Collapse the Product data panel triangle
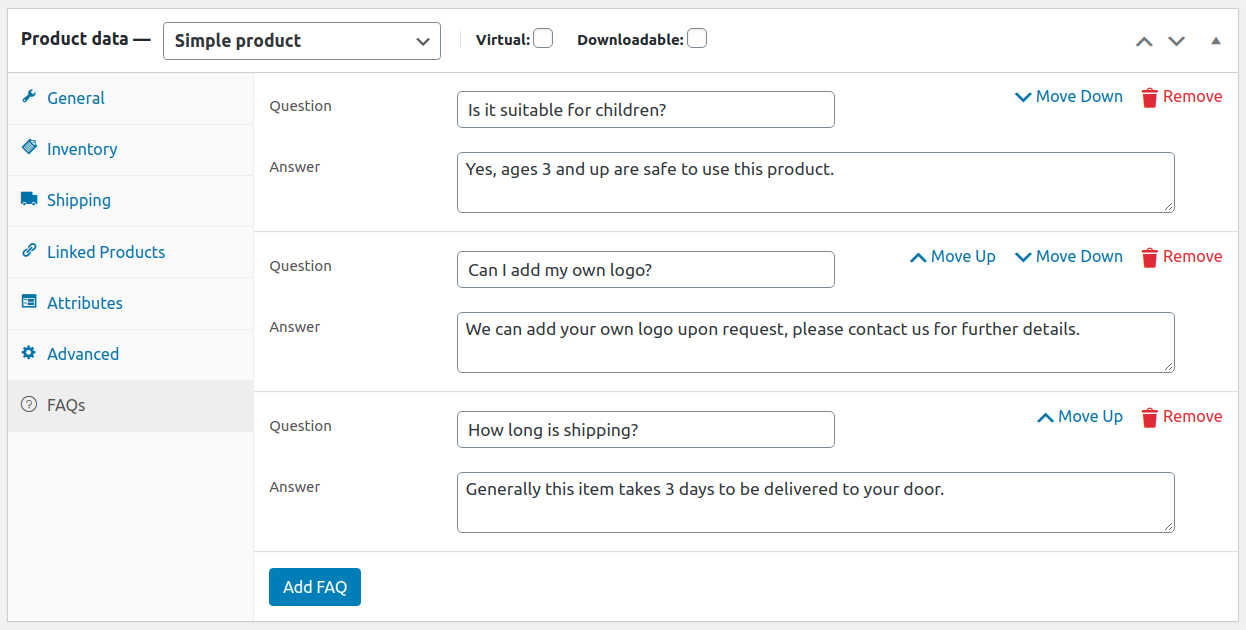Viewport: 1246px width, 630px height. 1216,41
